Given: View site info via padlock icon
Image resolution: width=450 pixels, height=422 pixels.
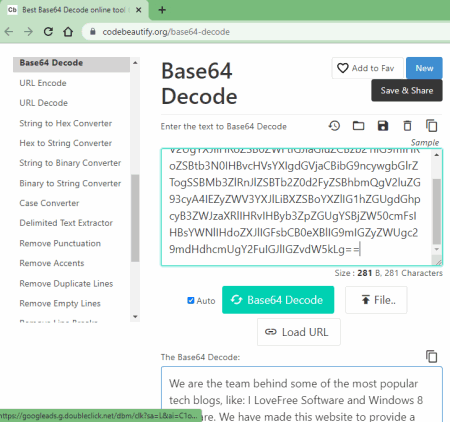Looking at the screenshot, I should (93, 32).
